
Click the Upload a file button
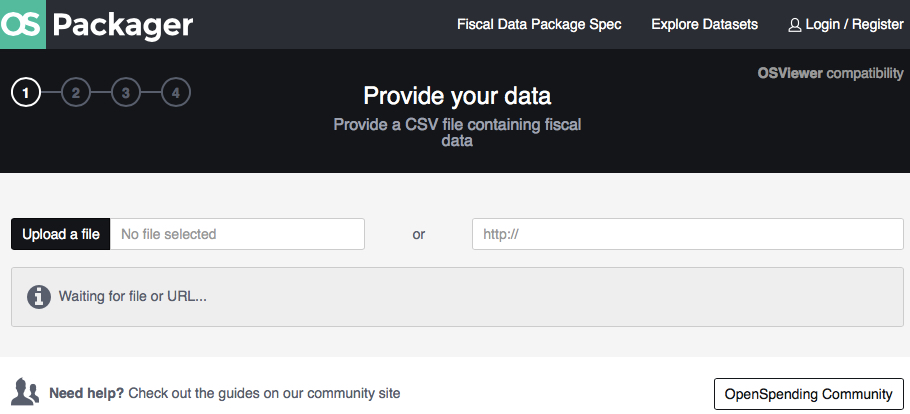tap(60, 234)
